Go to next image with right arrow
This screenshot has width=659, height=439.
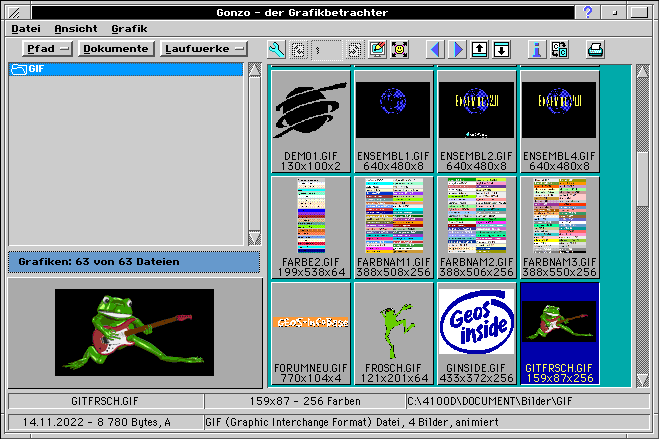(x=456, y=49)
